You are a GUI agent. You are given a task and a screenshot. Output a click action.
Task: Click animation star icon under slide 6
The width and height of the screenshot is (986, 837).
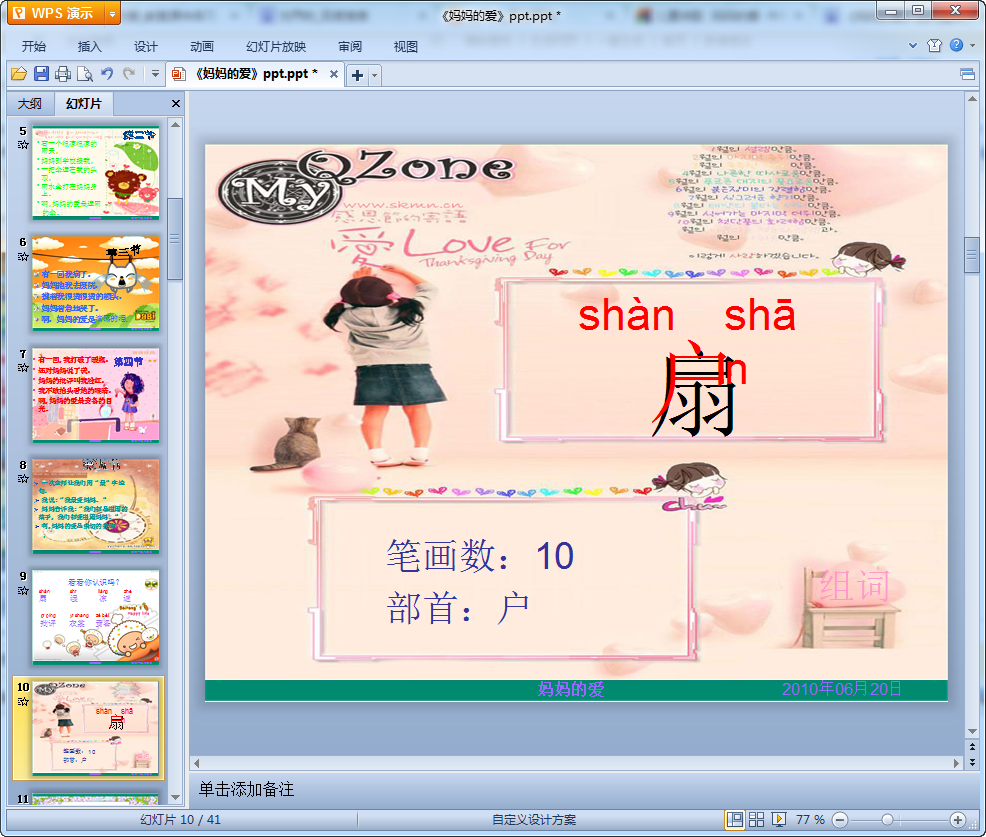[x=23, y=256]
